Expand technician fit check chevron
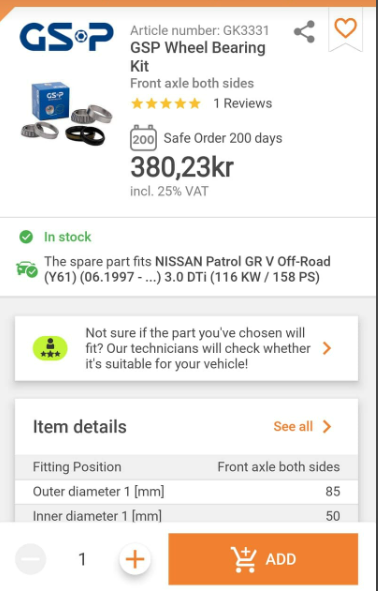 point(327,348)
